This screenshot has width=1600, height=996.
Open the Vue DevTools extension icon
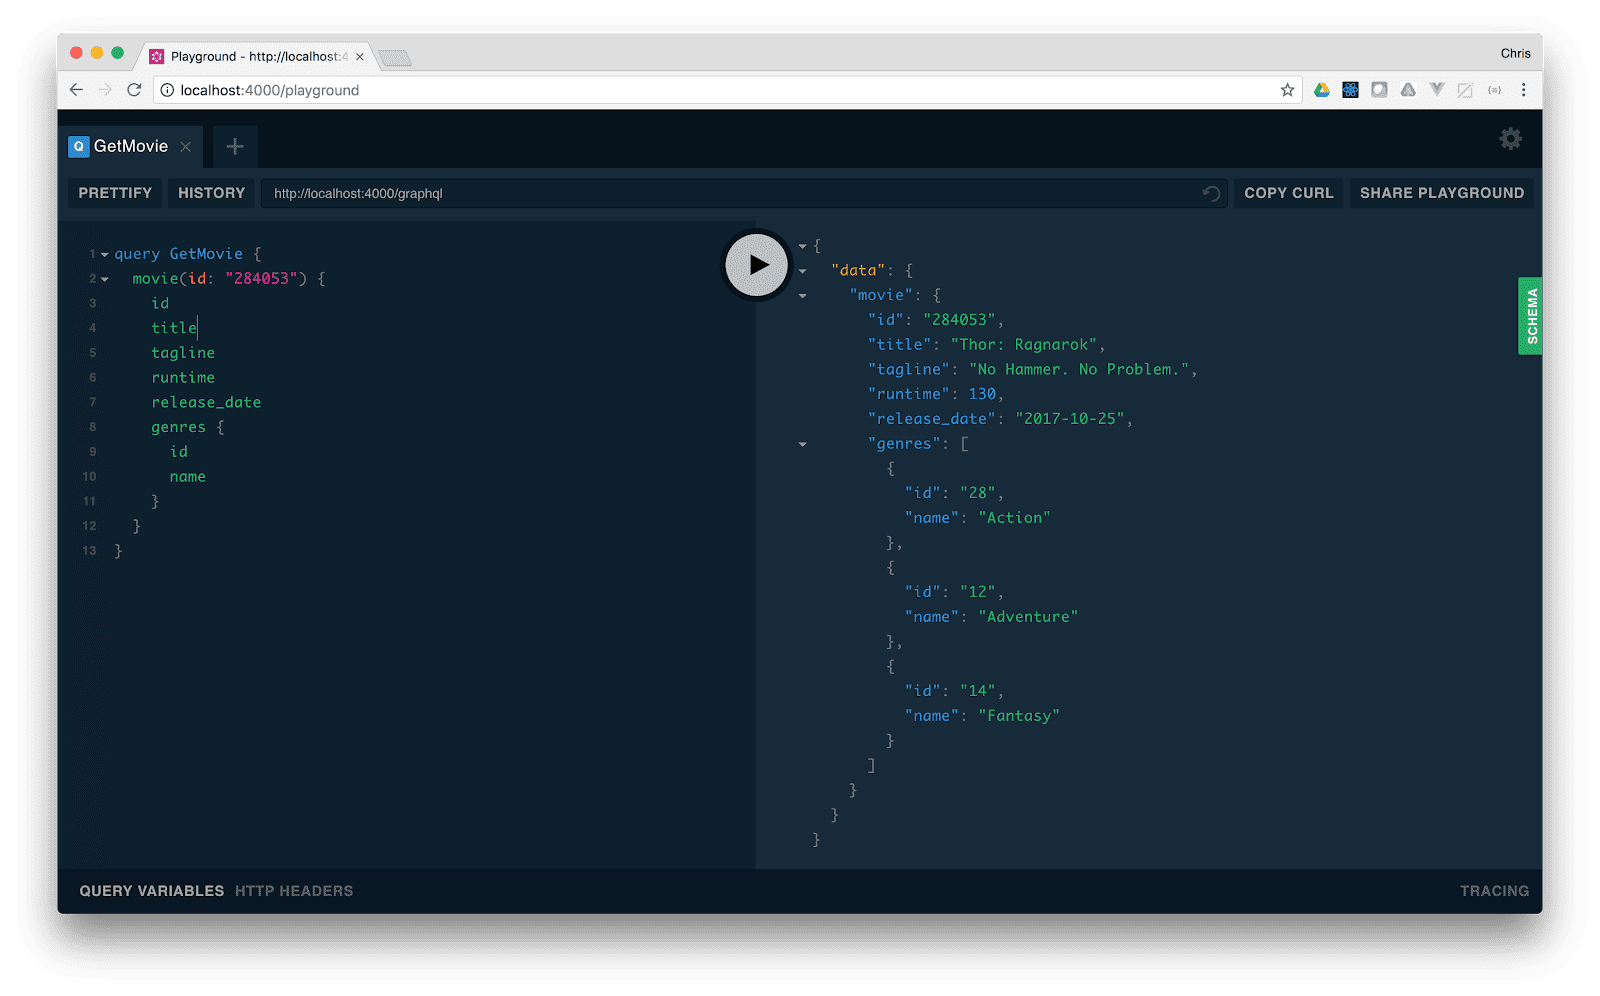(1437, 89)
